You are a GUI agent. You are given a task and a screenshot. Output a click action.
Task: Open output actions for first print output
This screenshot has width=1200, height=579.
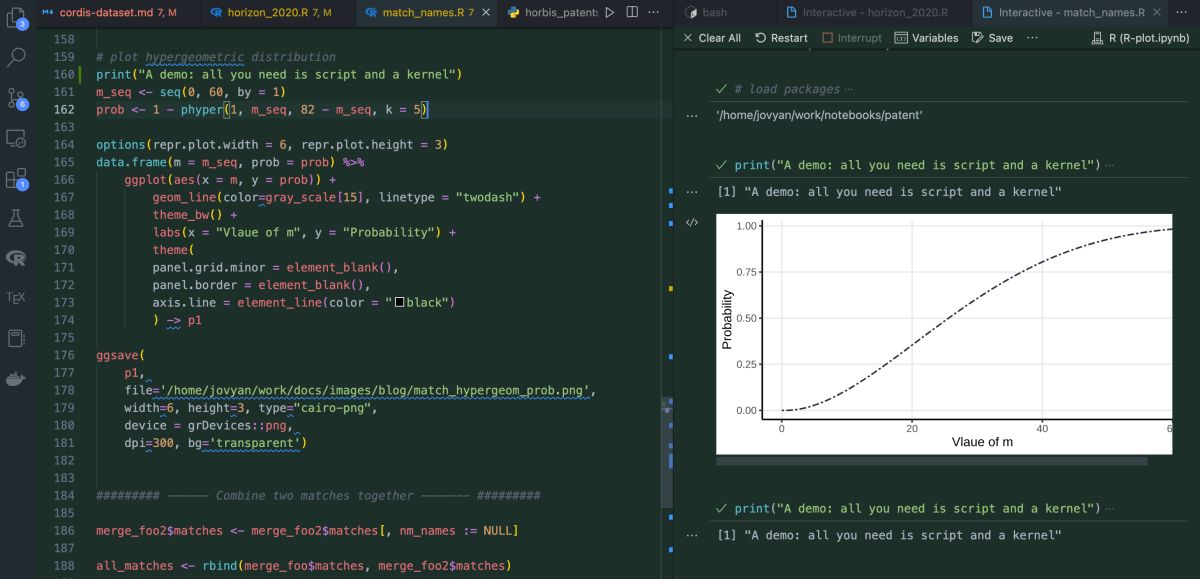pyautogui.click(x=691, y=192)
